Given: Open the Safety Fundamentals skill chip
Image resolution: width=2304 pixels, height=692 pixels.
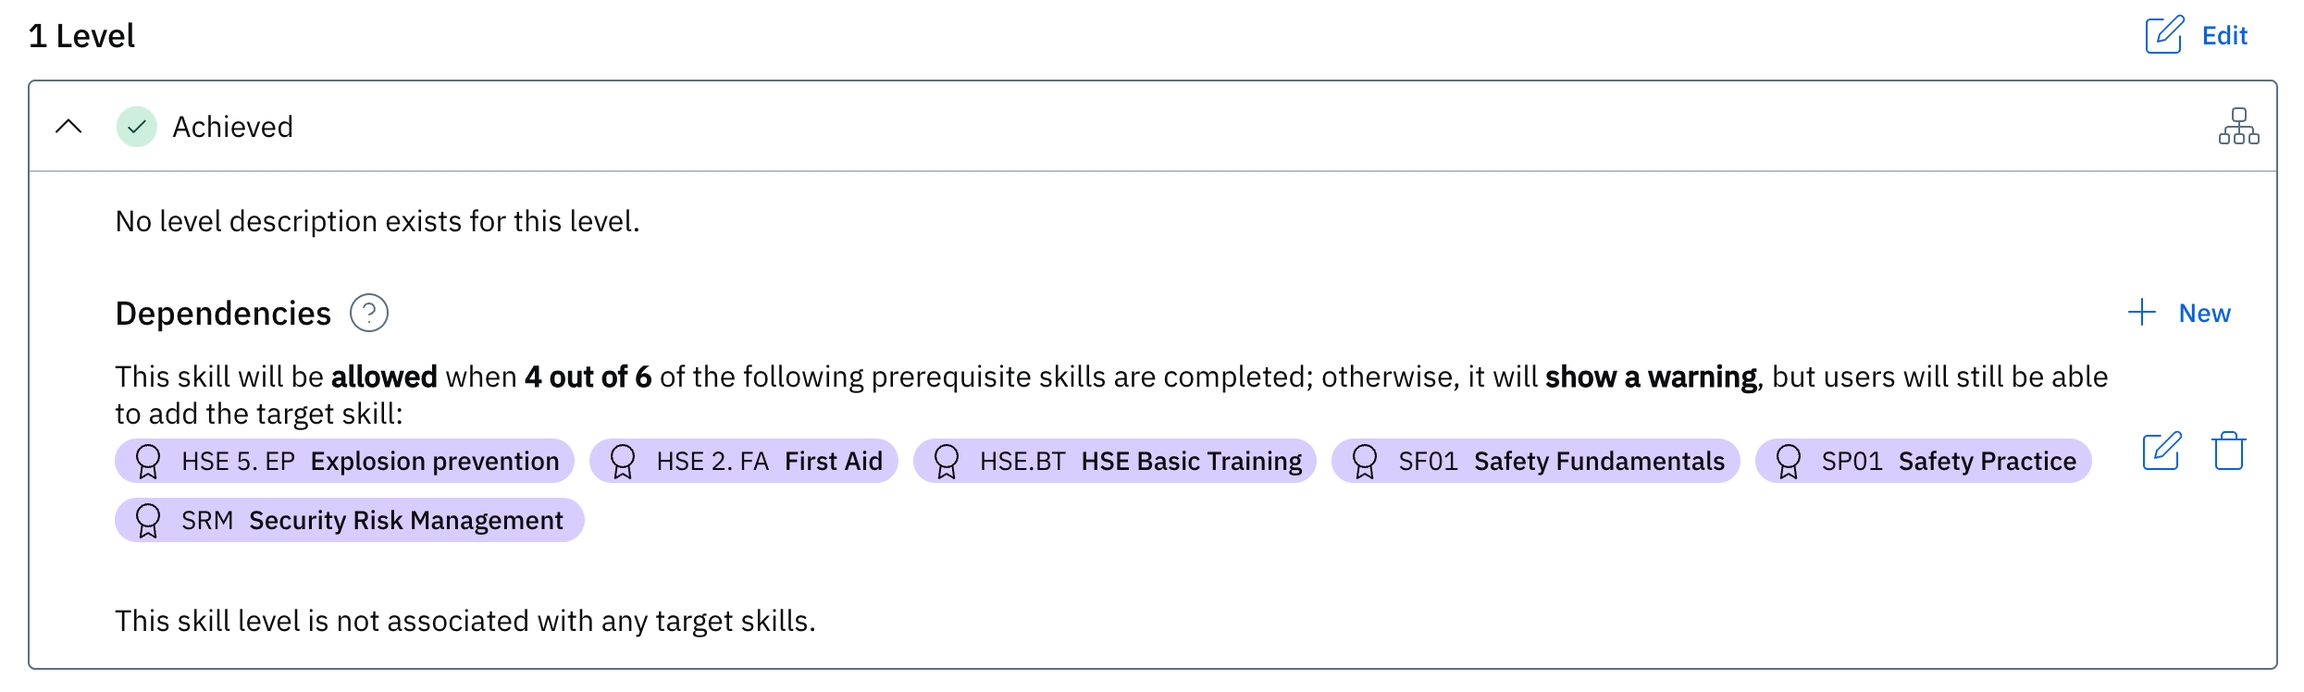Looking at the screenshot, I should [x=1535, y=461].
